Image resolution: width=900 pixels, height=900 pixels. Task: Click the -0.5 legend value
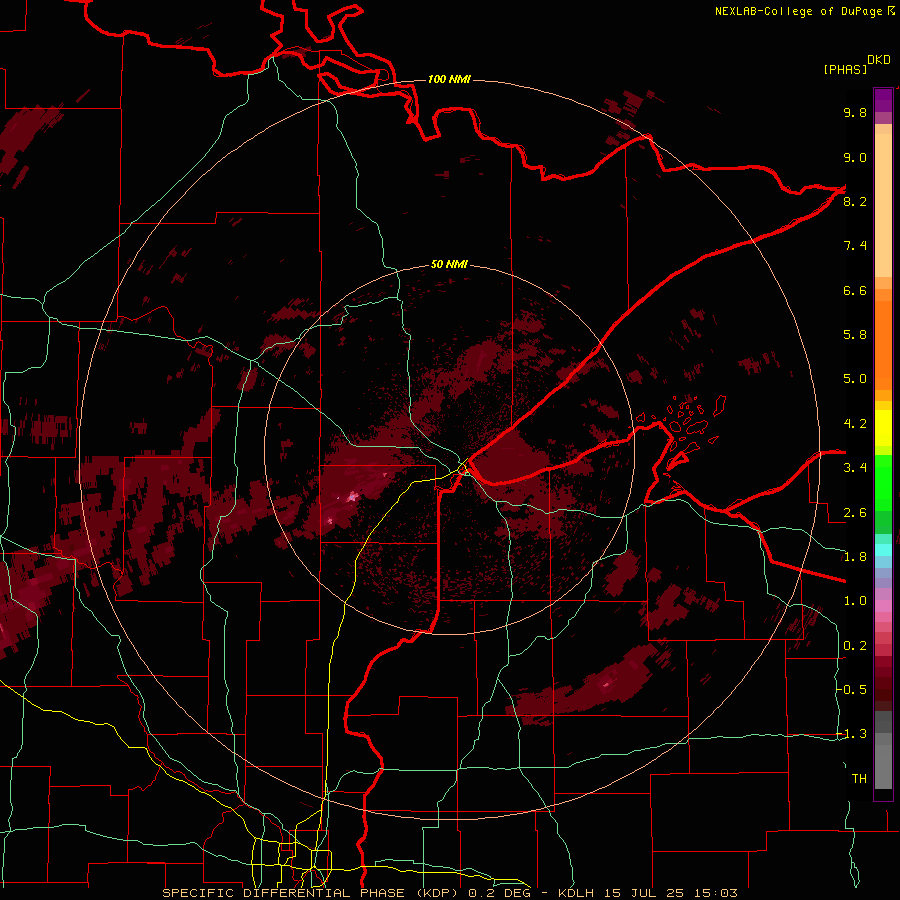(852, 690)
